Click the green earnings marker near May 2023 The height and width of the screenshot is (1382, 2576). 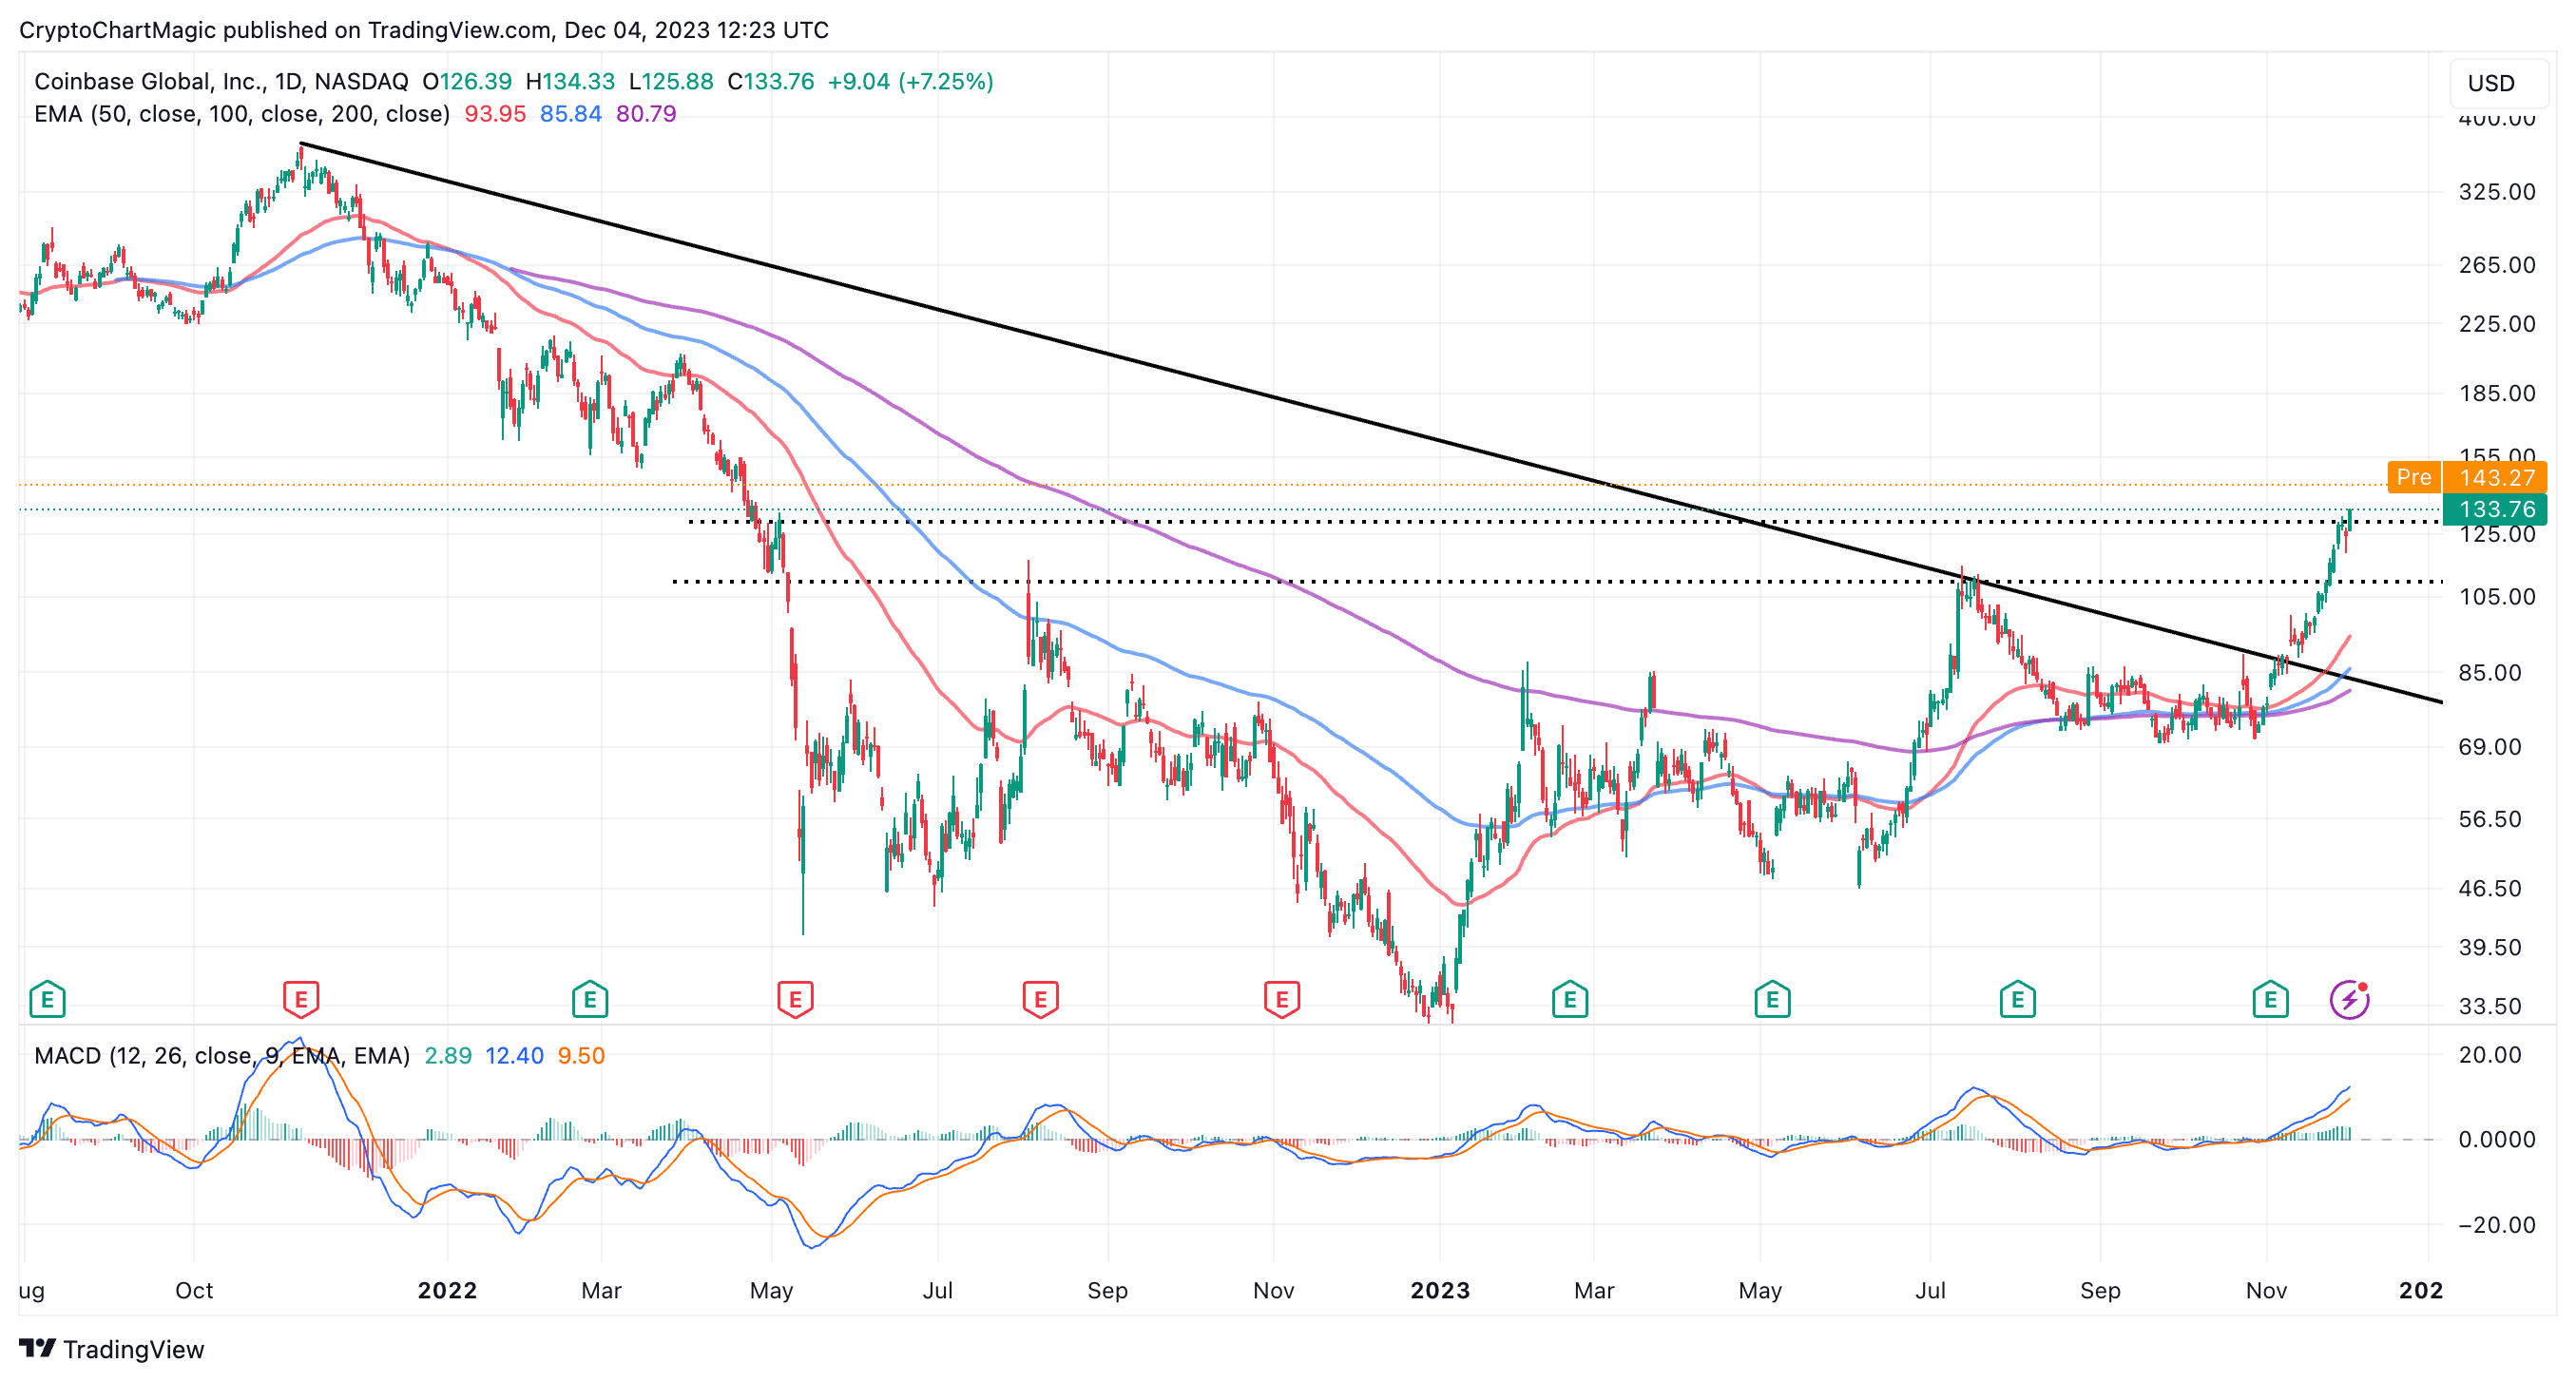(1773, 999)
